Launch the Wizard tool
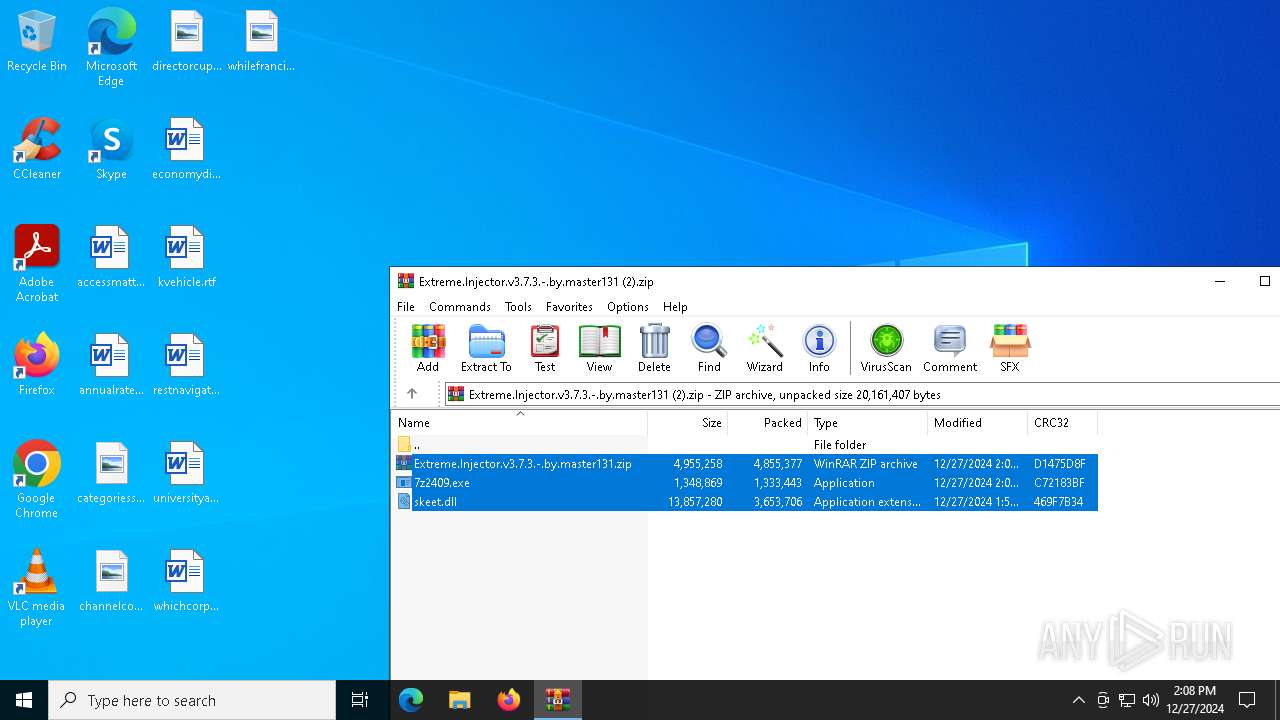The height and width of the screenshot is (720, 1280). pos(764,348)
